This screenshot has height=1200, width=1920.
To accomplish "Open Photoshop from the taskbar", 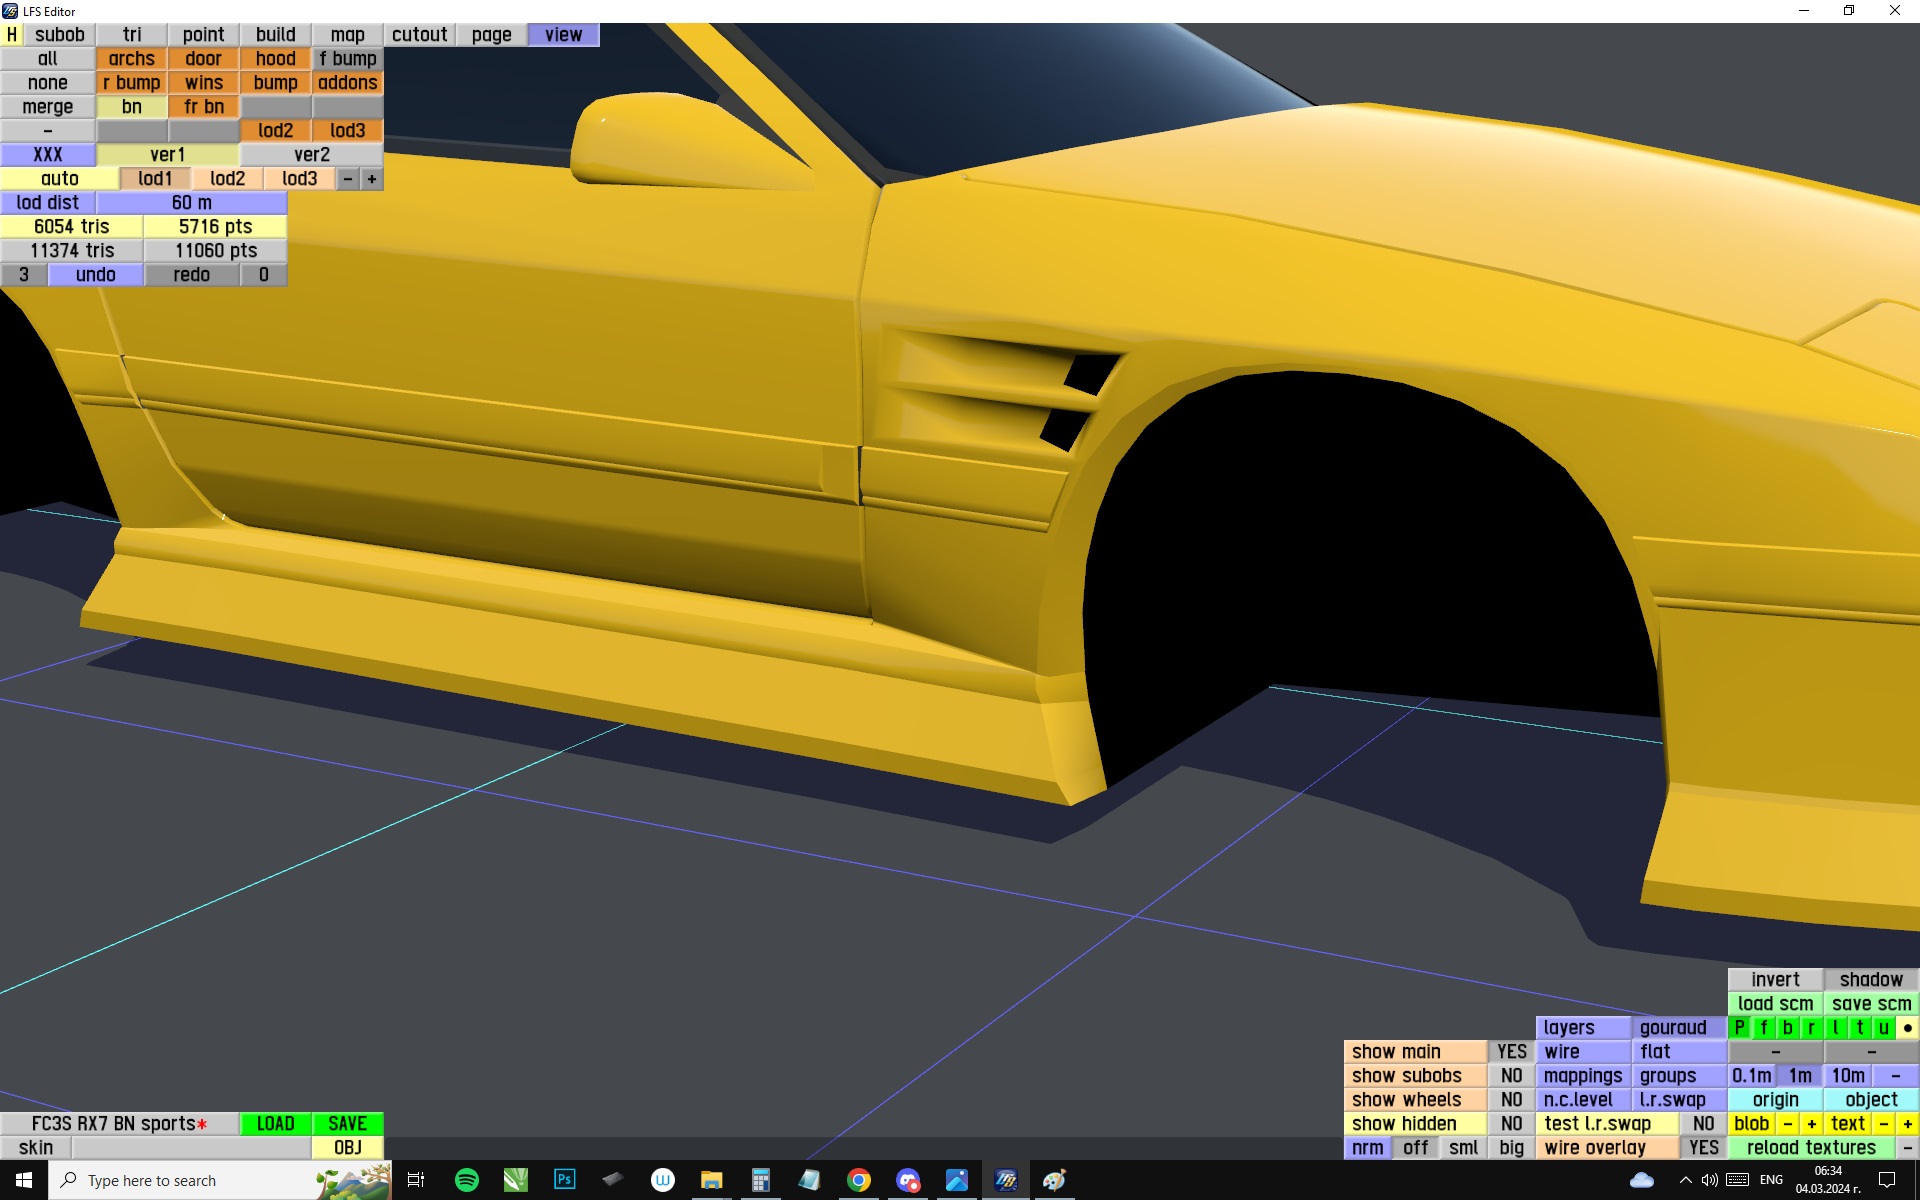I will (564, 1180).
